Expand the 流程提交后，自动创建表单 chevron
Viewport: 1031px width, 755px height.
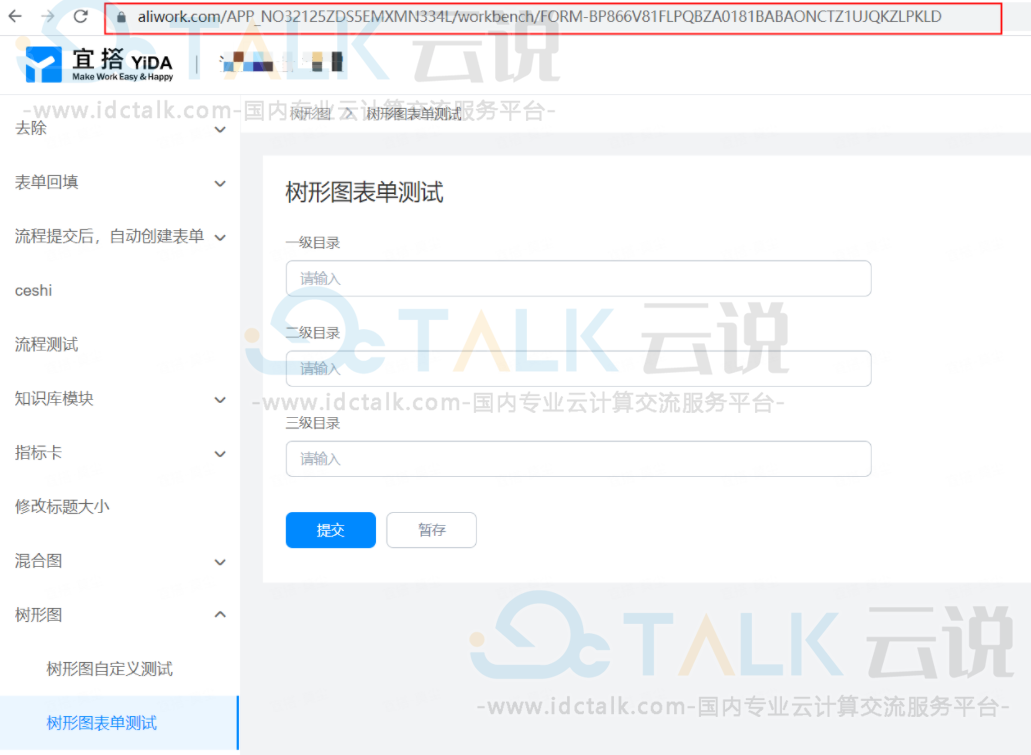(220, 237)
